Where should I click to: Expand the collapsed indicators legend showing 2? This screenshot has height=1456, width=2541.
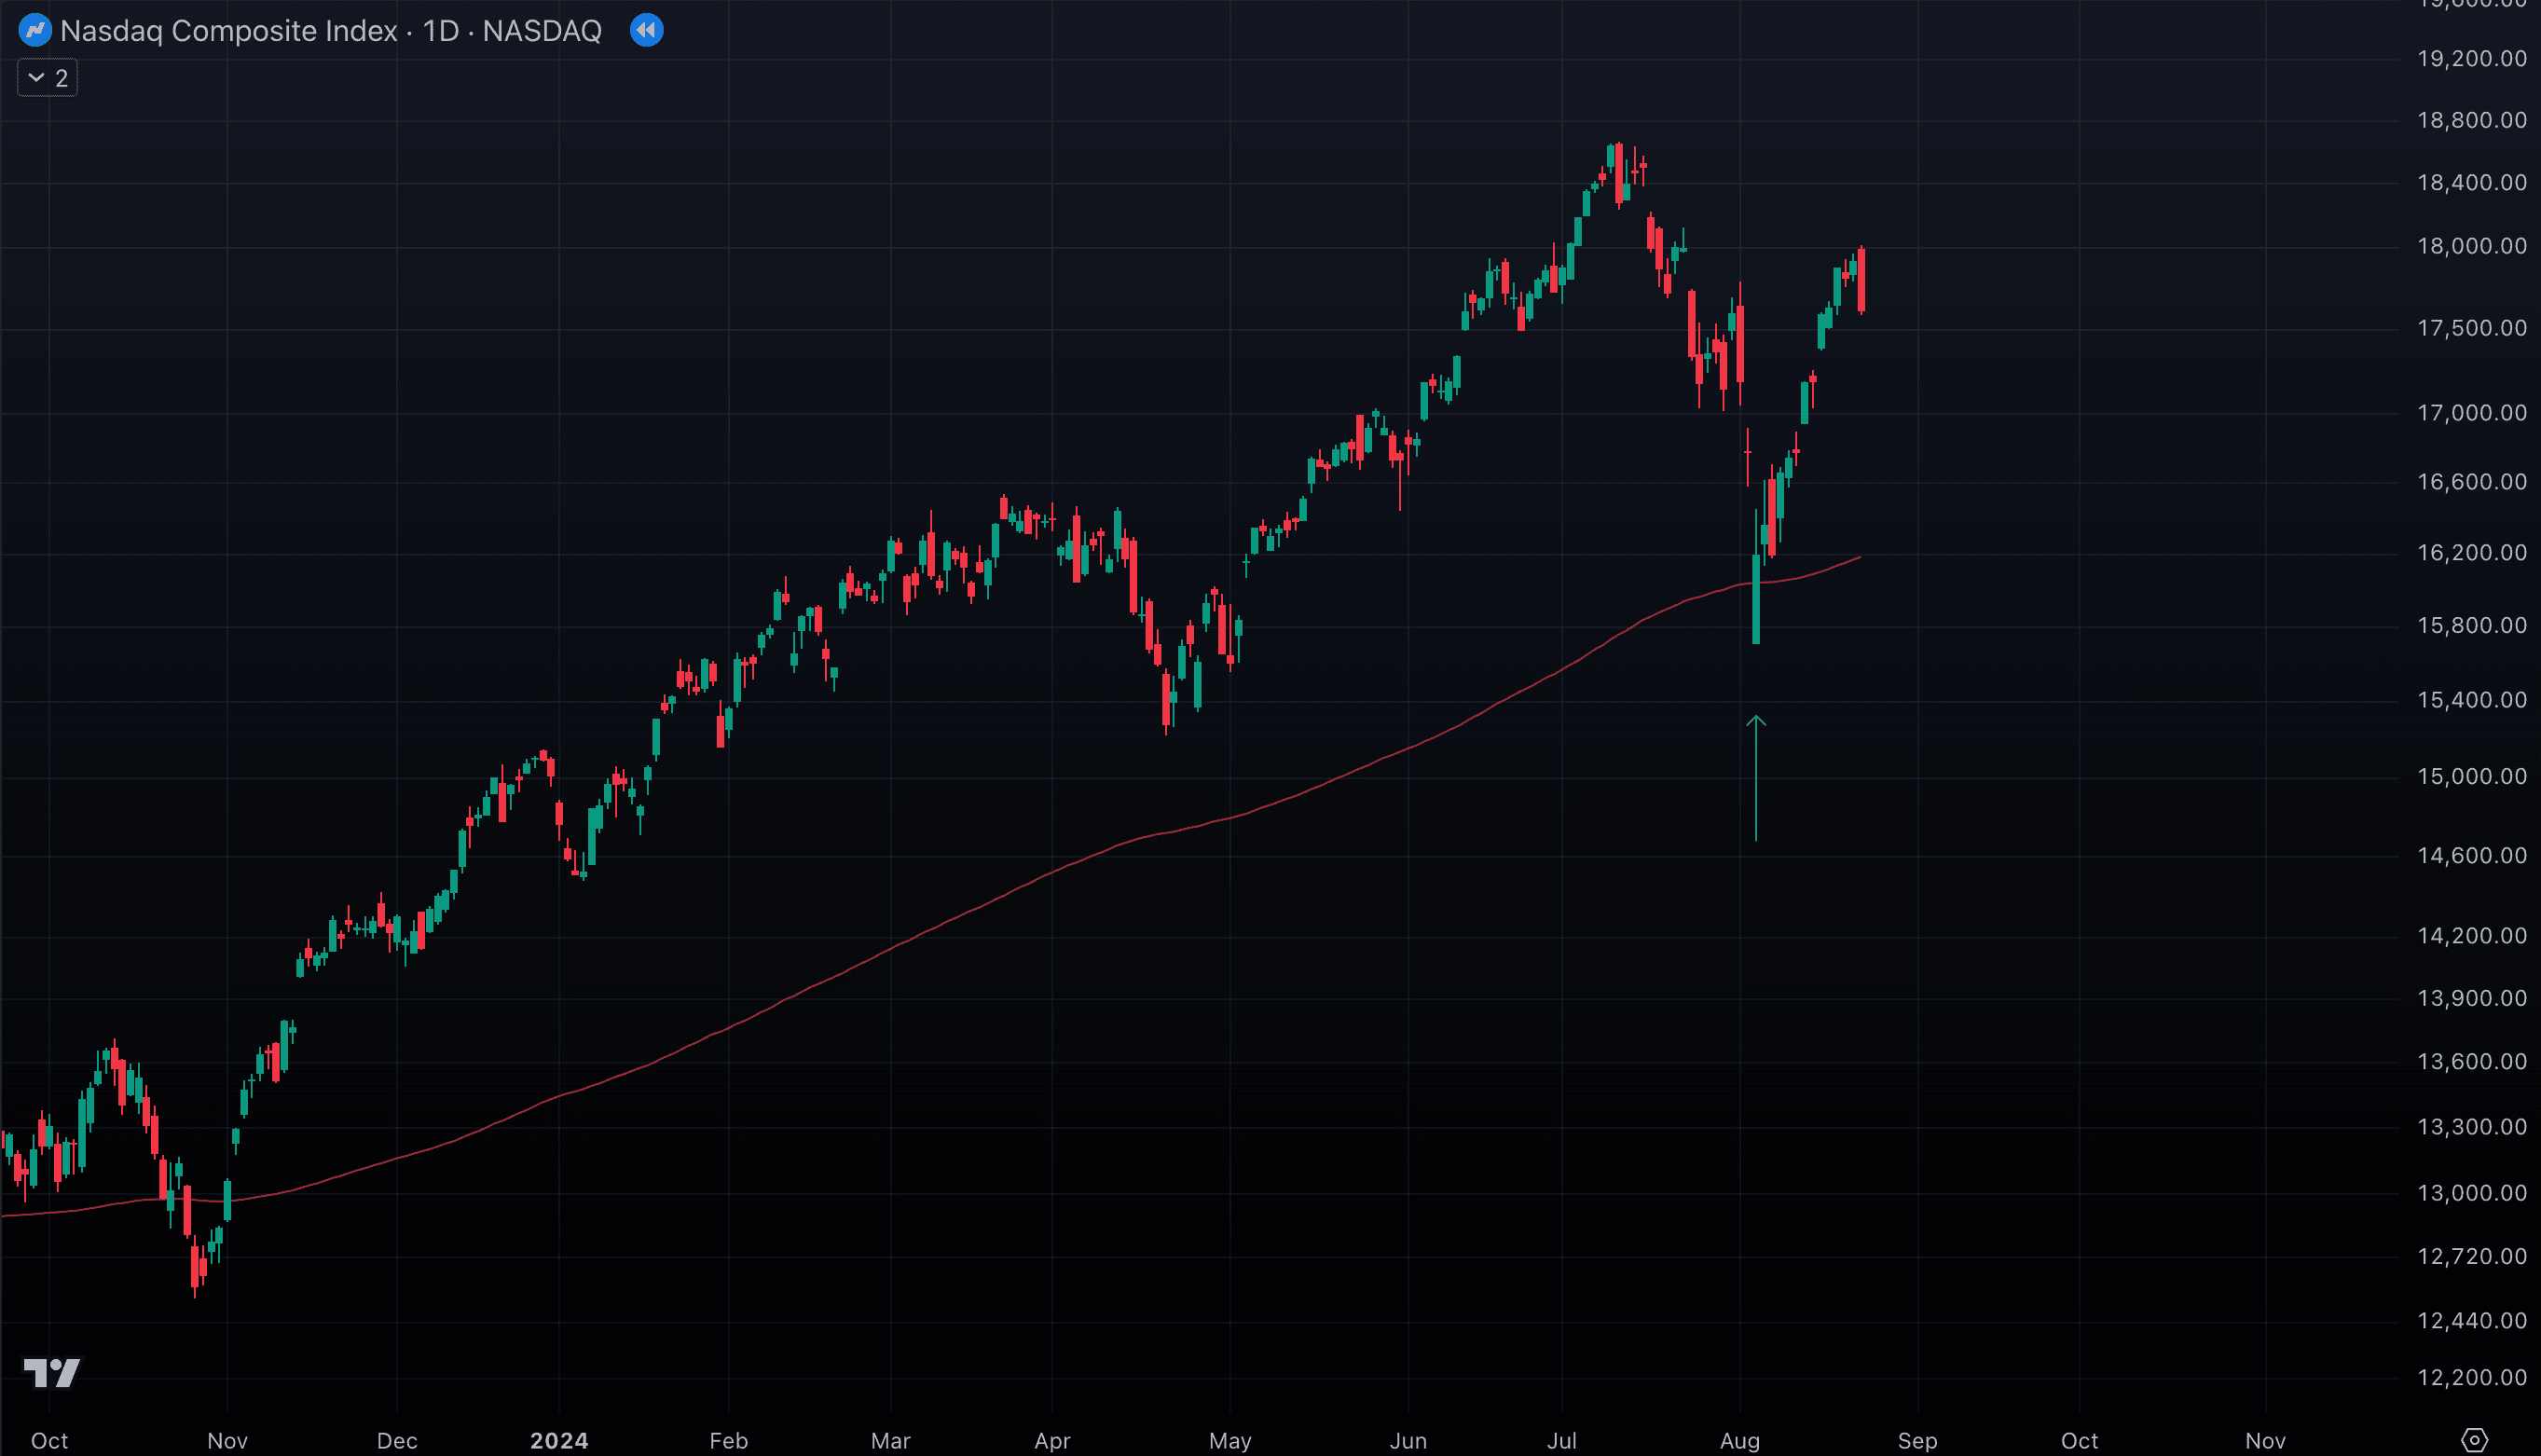tap(47, 78)
